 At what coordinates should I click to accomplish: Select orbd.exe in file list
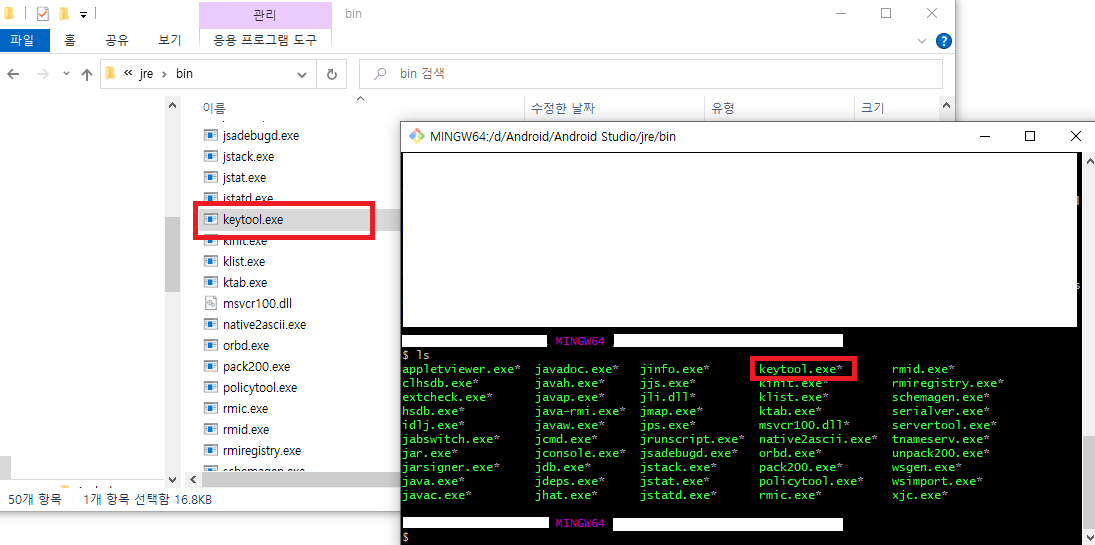point(246,345)
